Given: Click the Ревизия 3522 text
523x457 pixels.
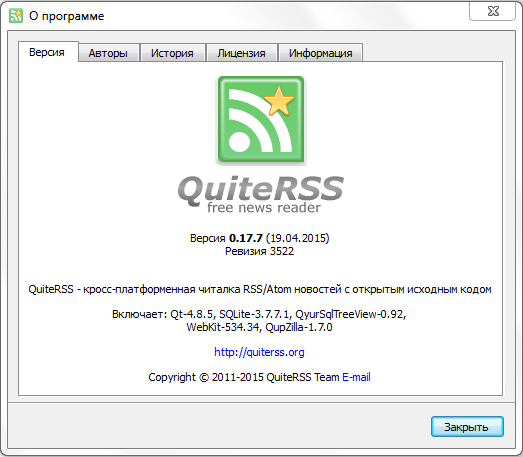Looking at the screenshot, I should [x=259, y=251].
